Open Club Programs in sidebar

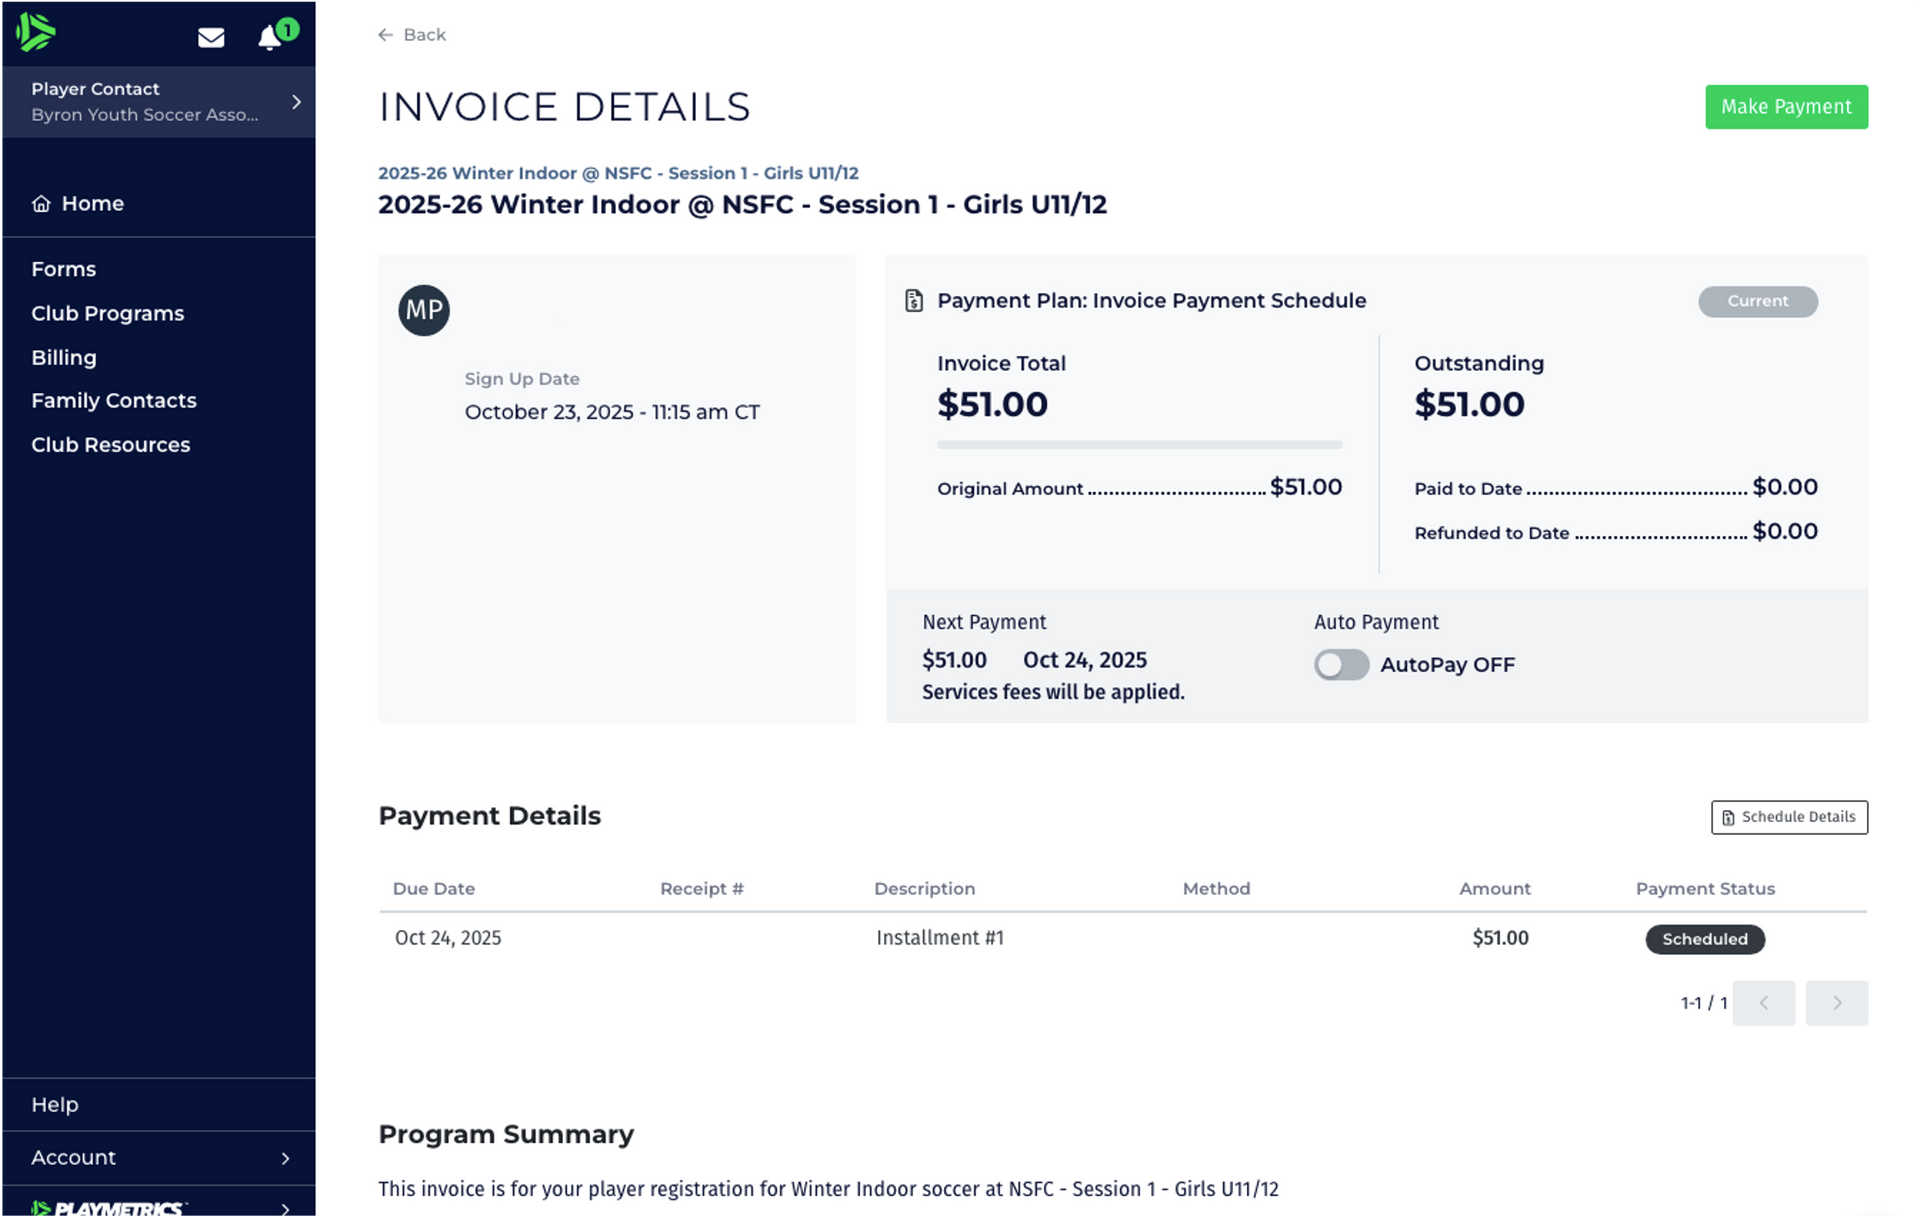point(108,314)
